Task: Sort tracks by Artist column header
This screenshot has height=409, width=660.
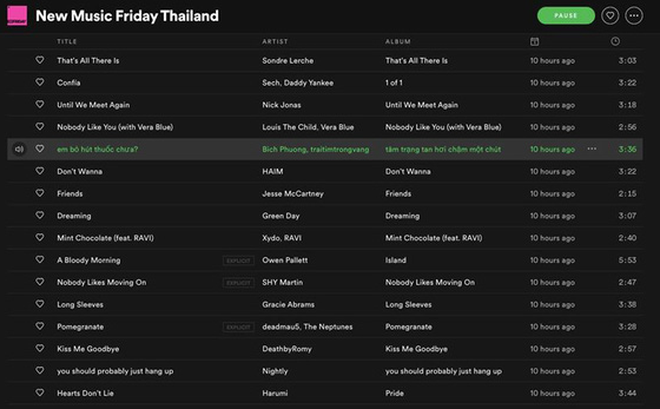Action: coord(275,41)
